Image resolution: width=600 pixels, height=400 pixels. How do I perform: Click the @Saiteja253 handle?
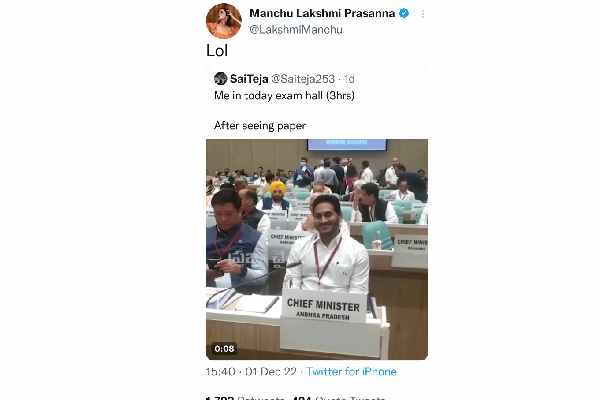(x=303, y=79)
